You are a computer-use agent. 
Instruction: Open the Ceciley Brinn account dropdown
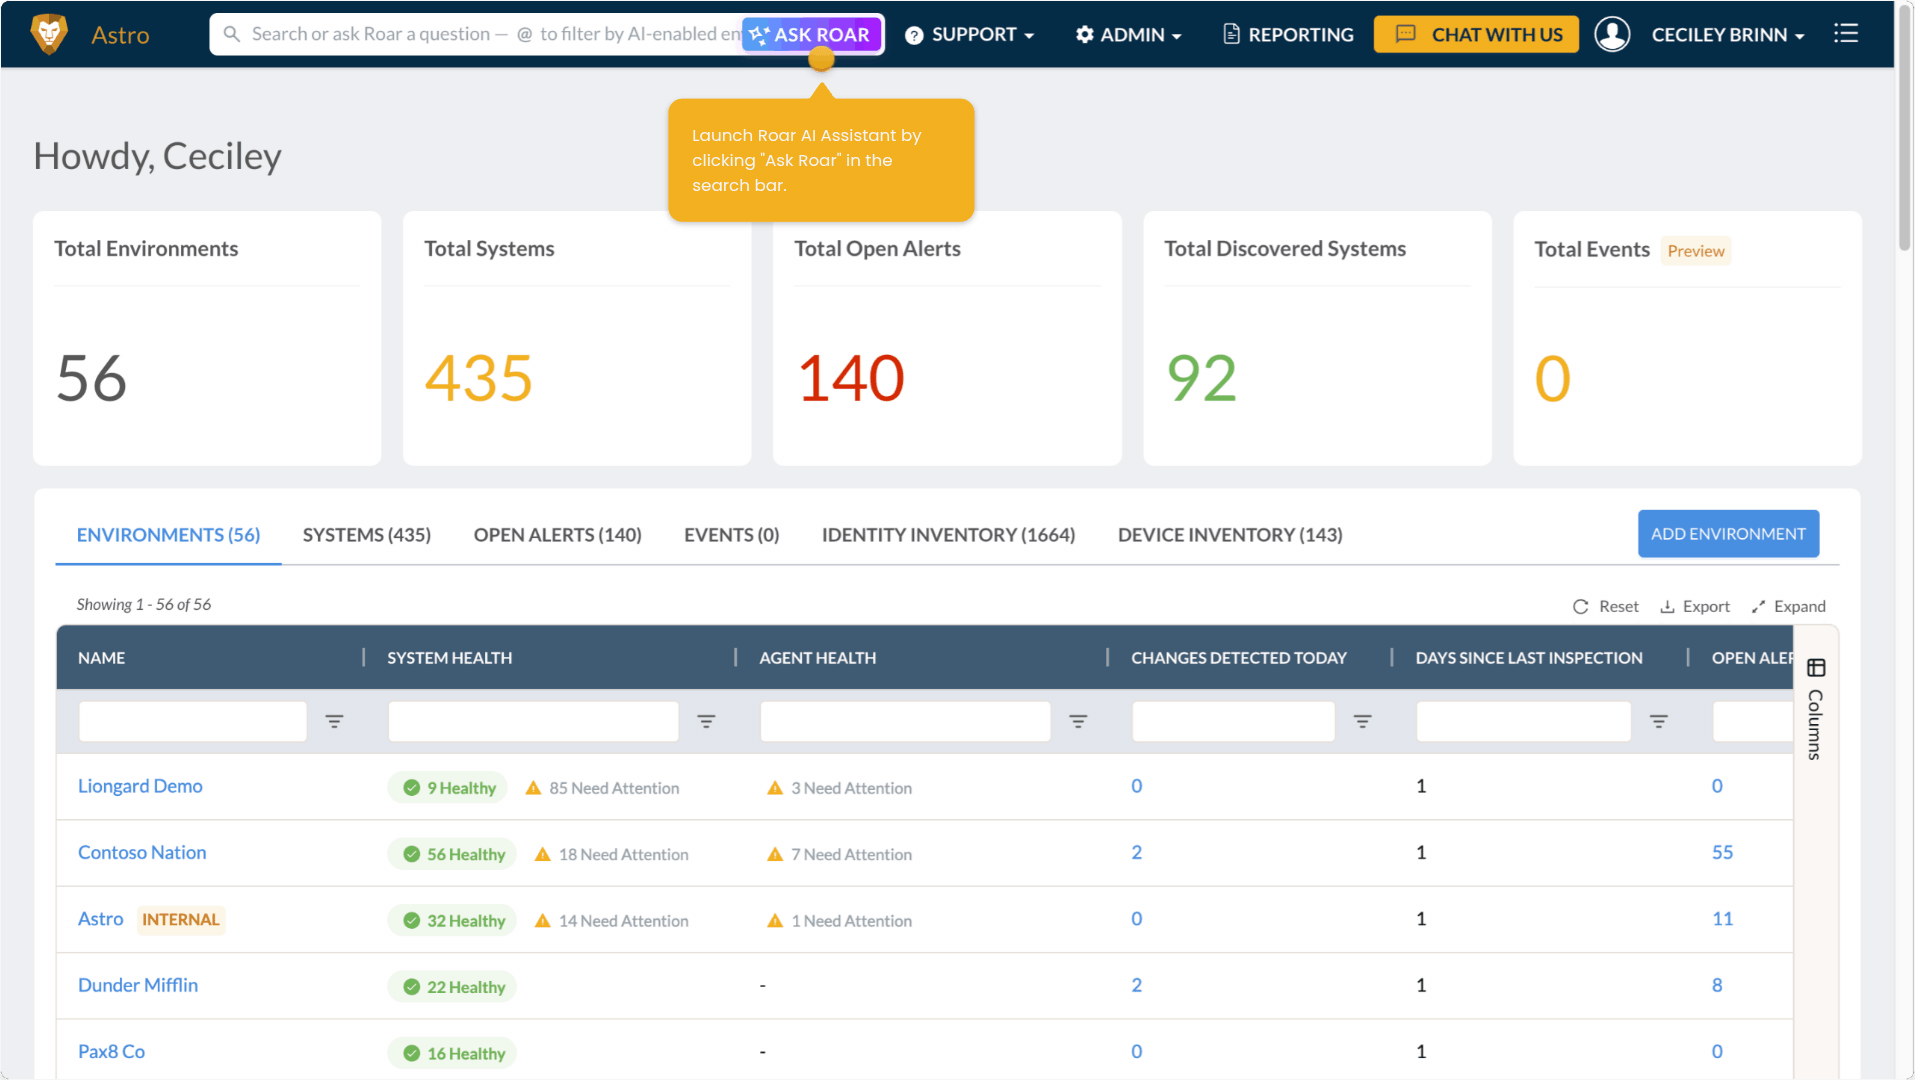click(1728, 35)
